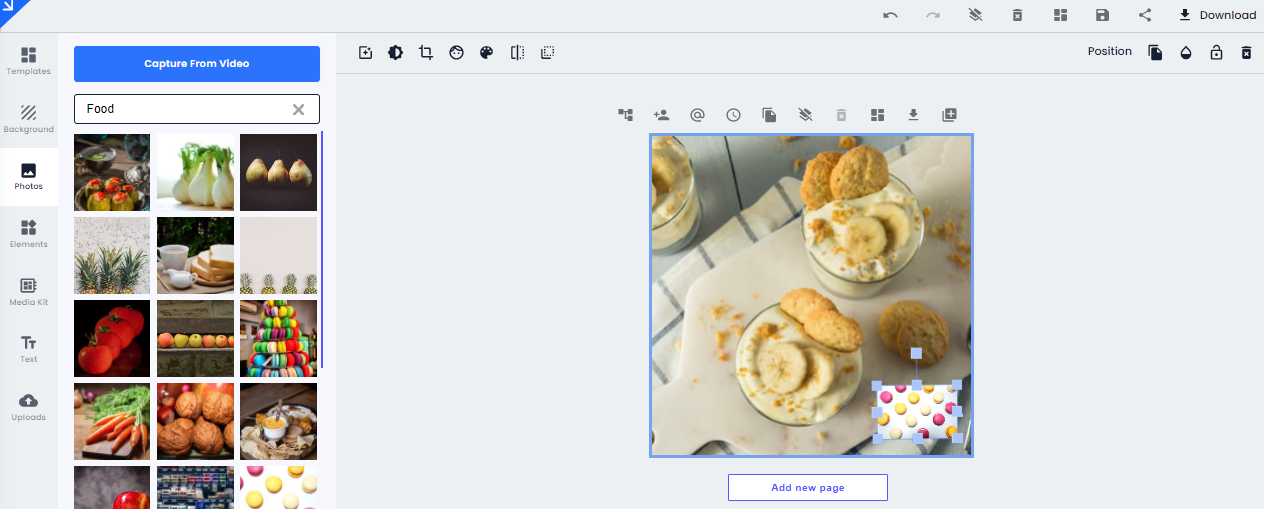This screenshot has height=509, width=1264.
Task: Select the apples on shelf photo
Action: pyautogui.click(x=195, y=338)
